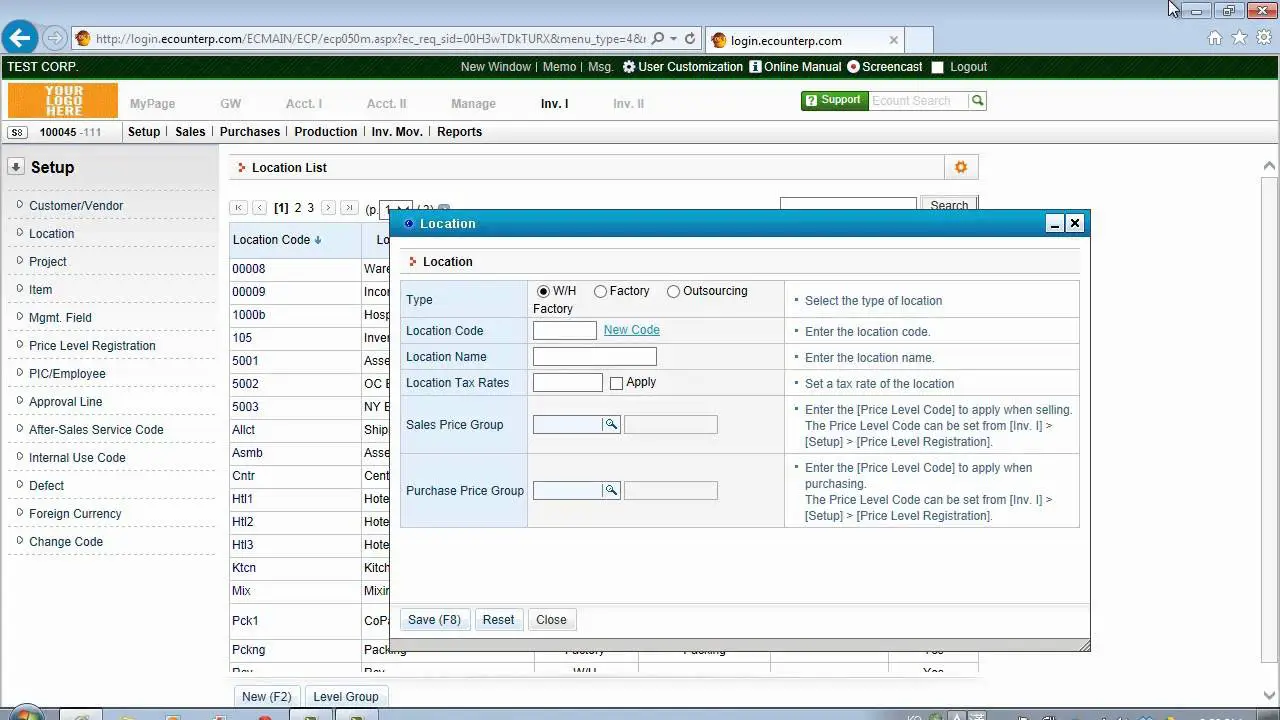Click the S8 badge beside 100045
Screen dimensions: 1280x720
click(x=17, y=132)
